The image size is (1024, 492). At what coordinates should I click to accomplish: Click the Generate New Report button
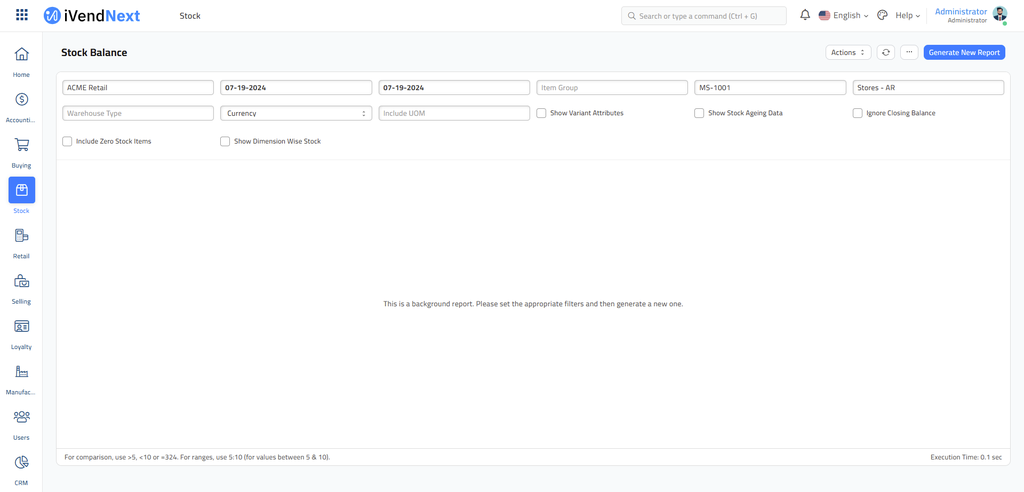tap(964, 52)
